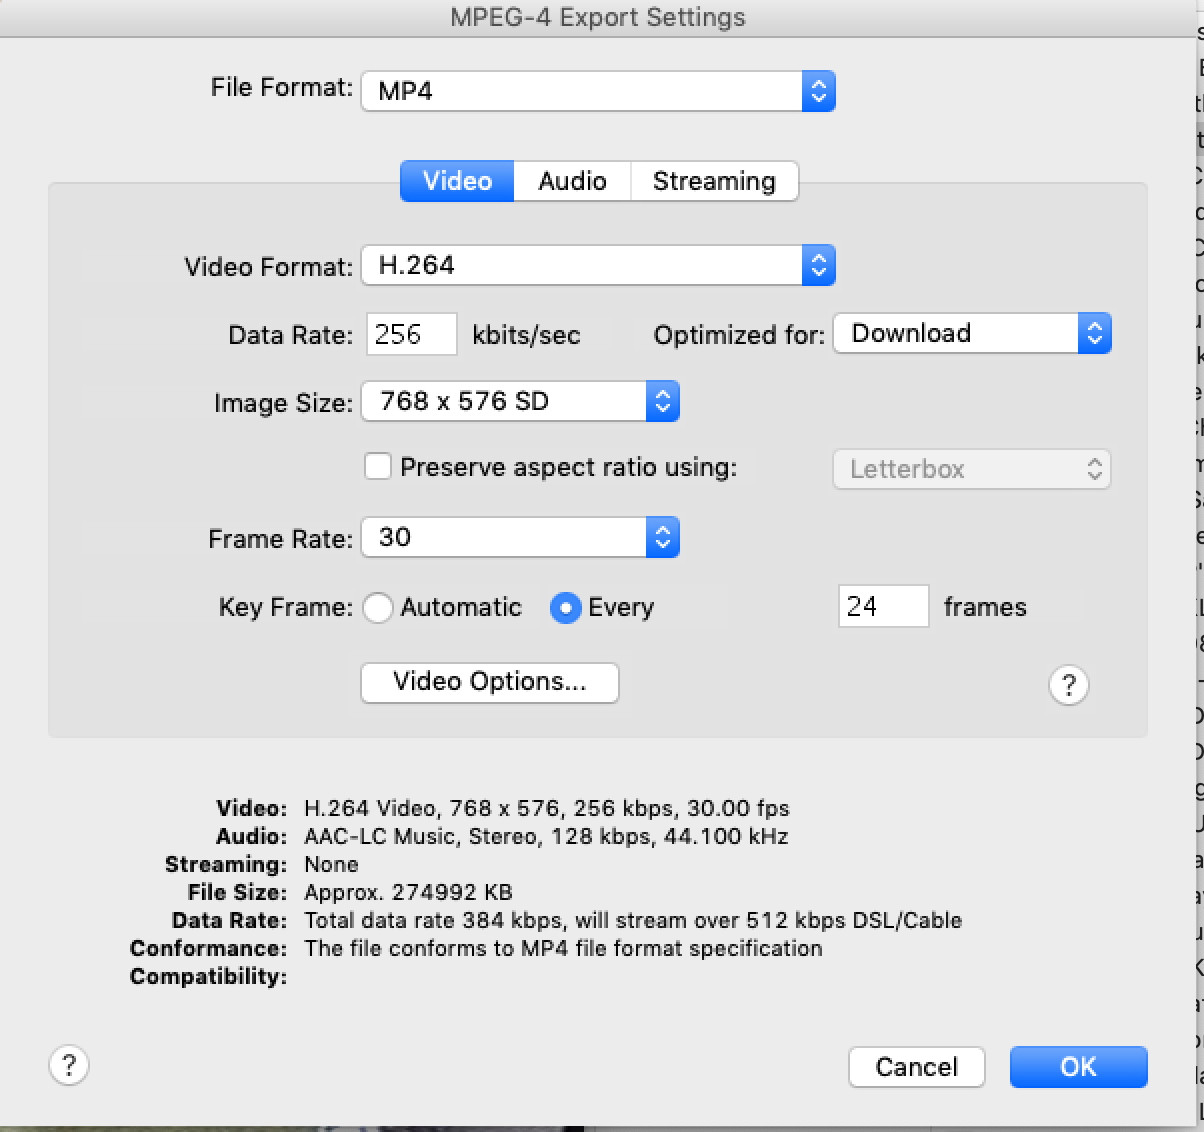Click the key frame interval frames field

click(x=883, y=607)
